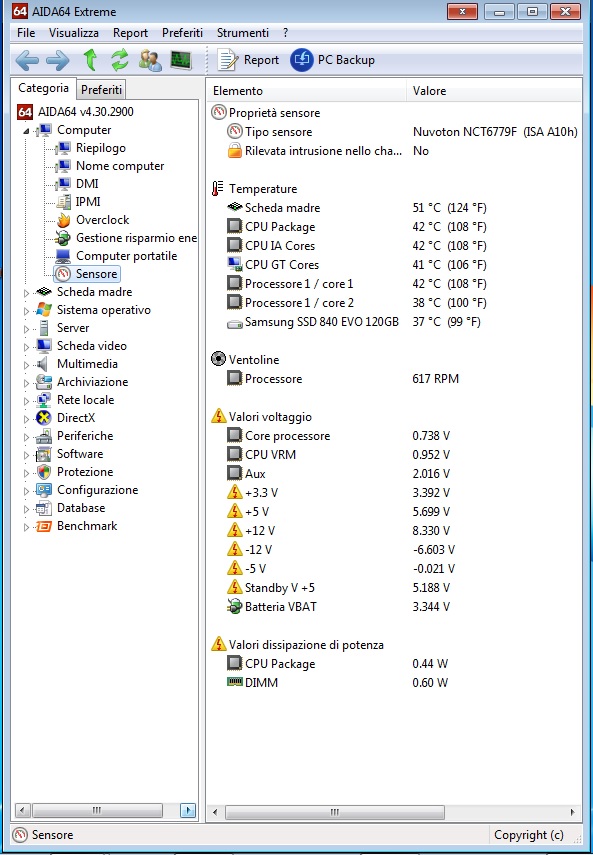Image resolution: width=593 pixels, height=855 pixels.
Task: Go forward with the right arrow toolbar icon
Action: coord(58,61)
